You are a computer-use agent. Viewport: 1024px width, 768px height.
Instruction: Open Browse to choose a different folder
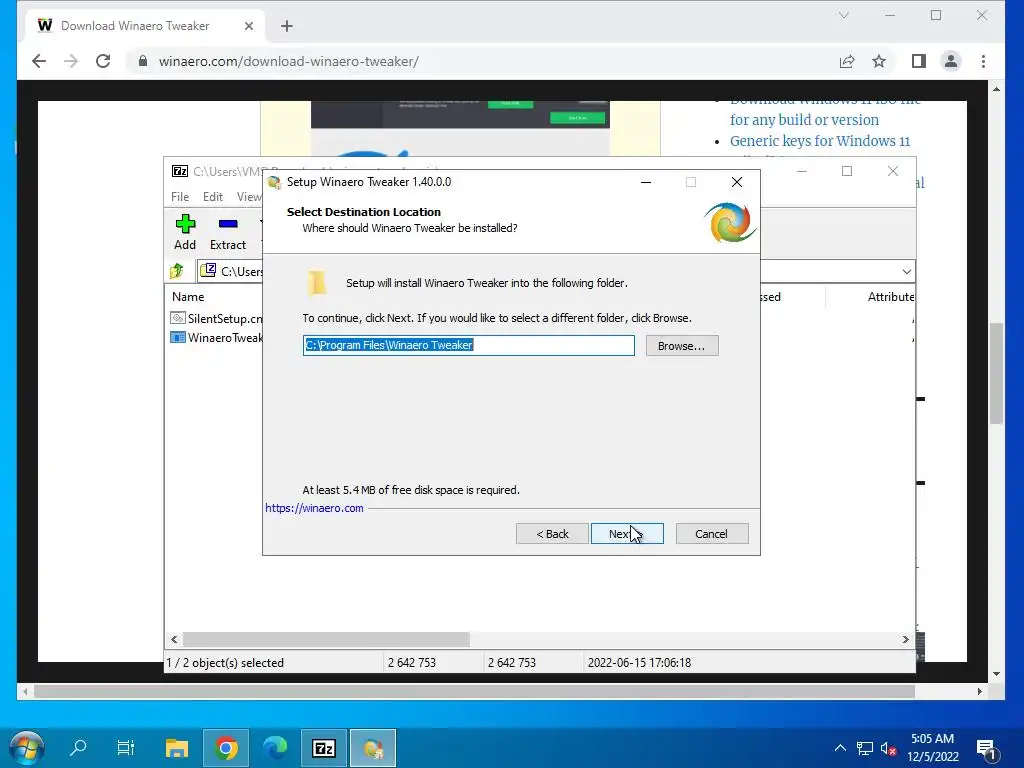[682, 345]
